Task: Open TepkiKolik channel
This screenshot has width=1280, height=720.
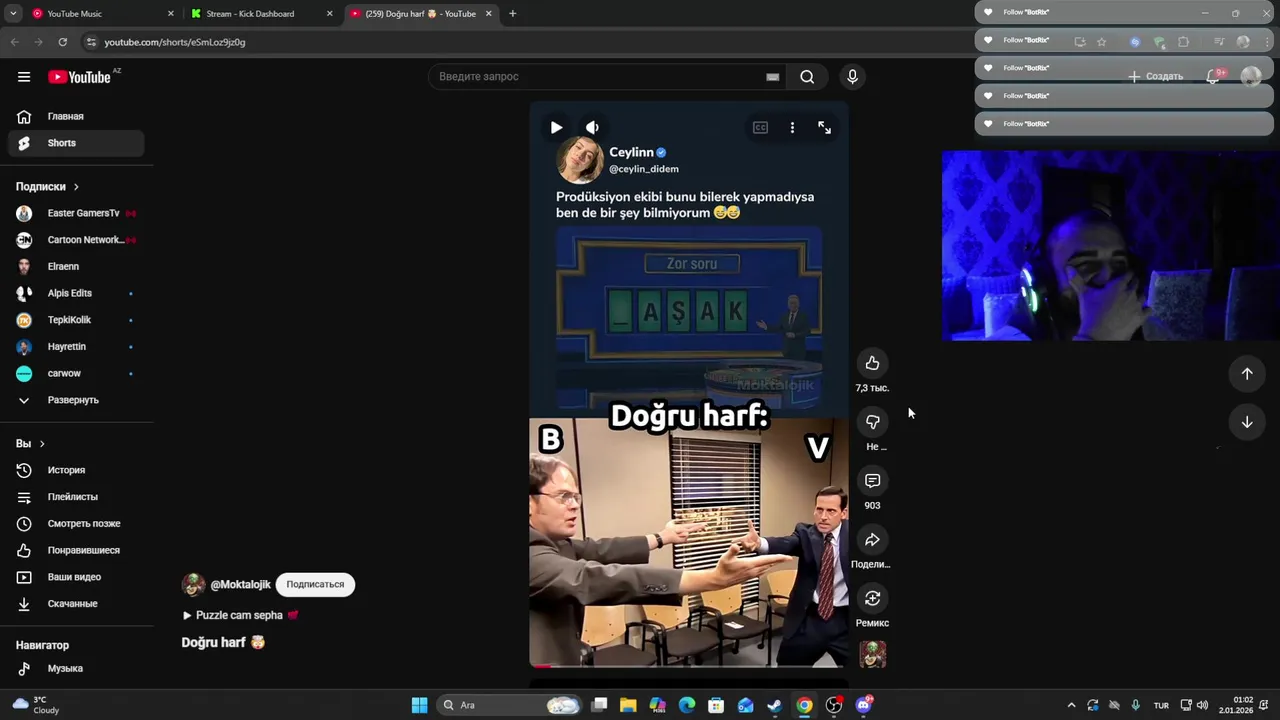Action: (x=76, y=320)
